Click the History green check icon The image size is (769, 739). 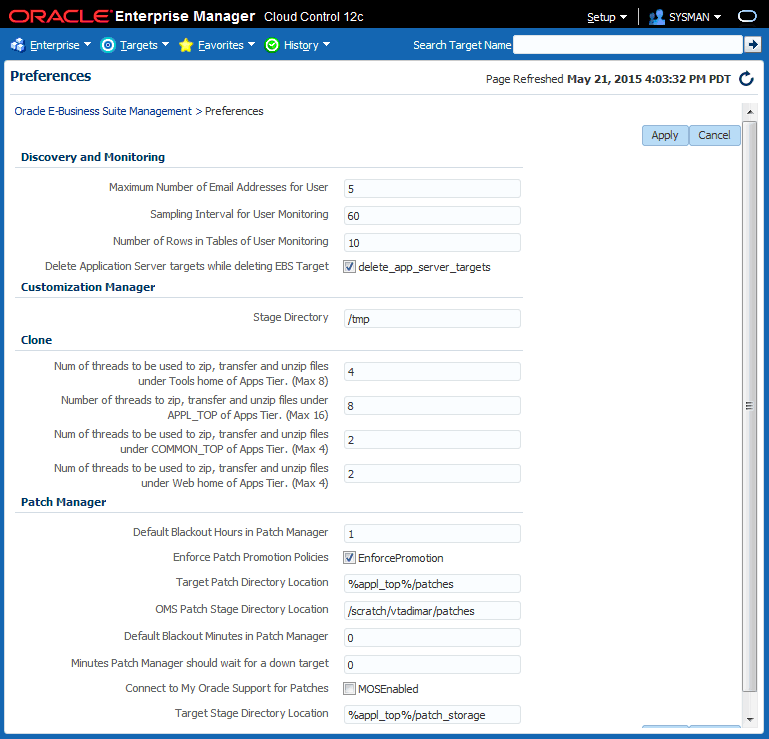click(272, 45)
